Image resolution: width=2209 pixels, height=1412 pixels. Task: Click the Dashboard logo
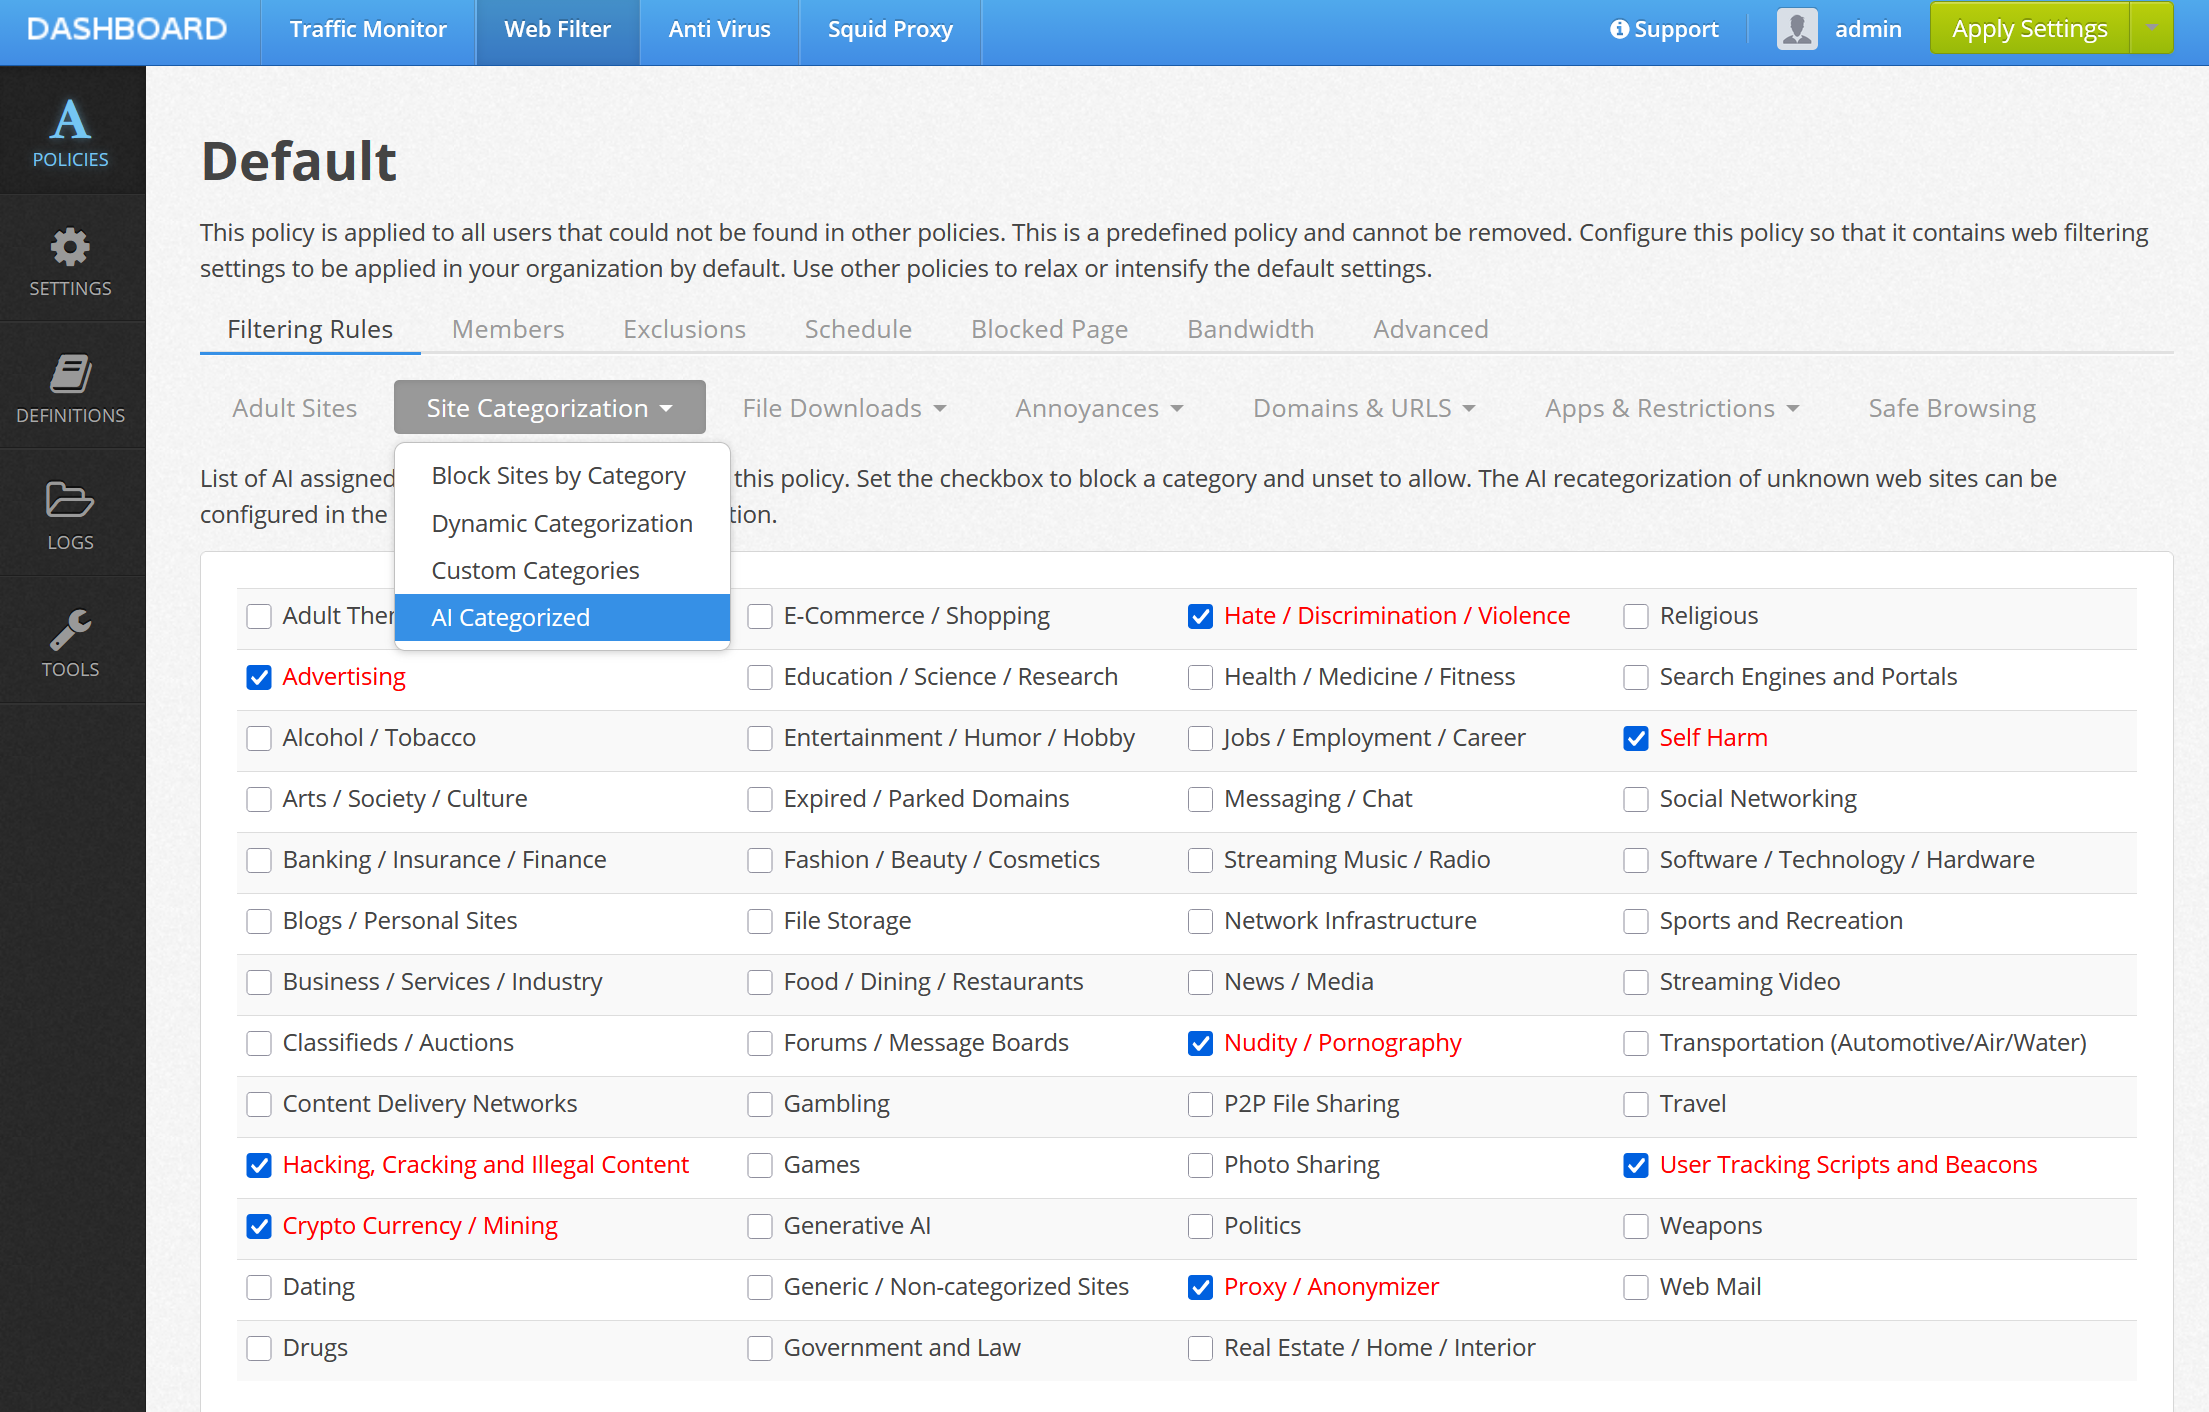click(127, 29)
